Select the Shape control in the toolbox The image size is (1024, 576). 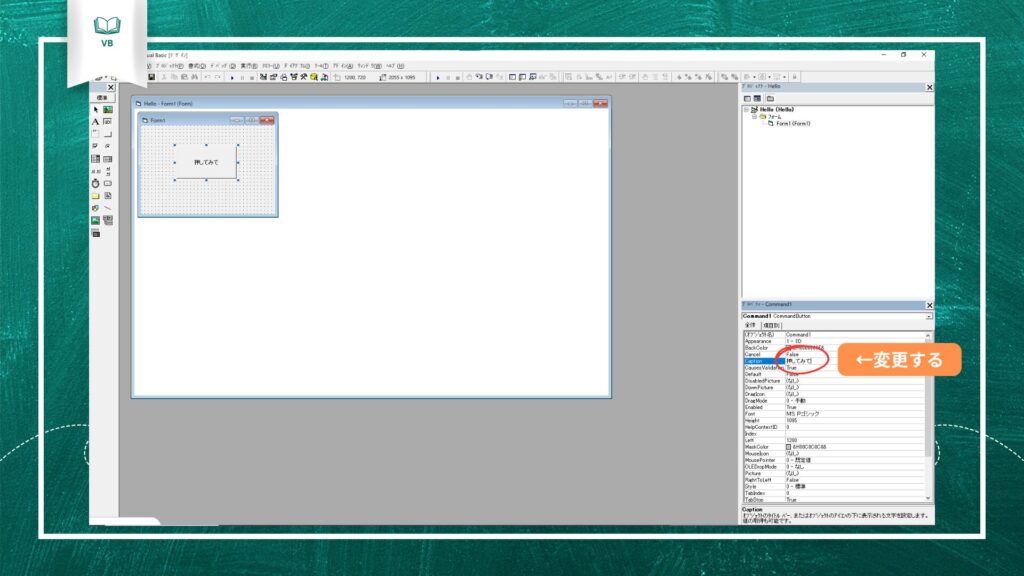tap(95, 208)
